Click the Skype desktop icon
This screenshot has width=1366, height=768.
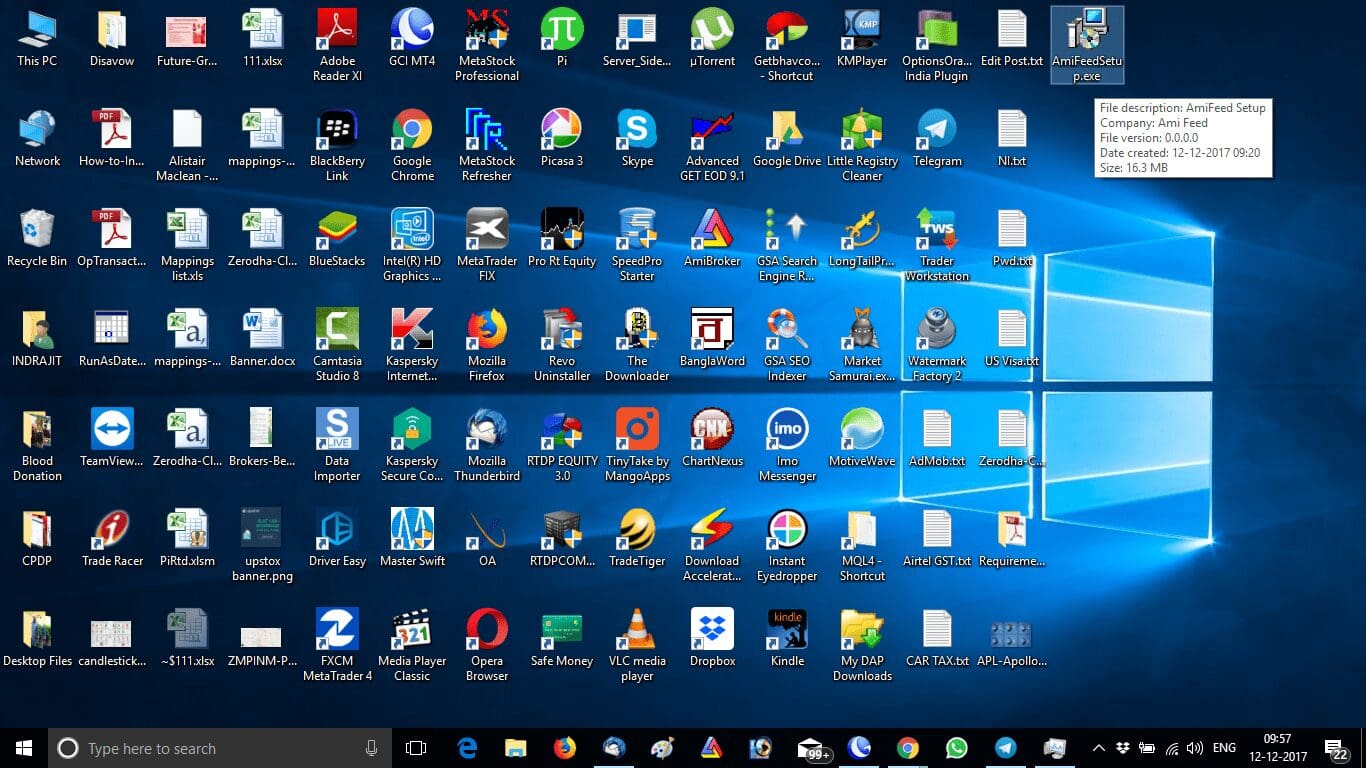(637, 138)
